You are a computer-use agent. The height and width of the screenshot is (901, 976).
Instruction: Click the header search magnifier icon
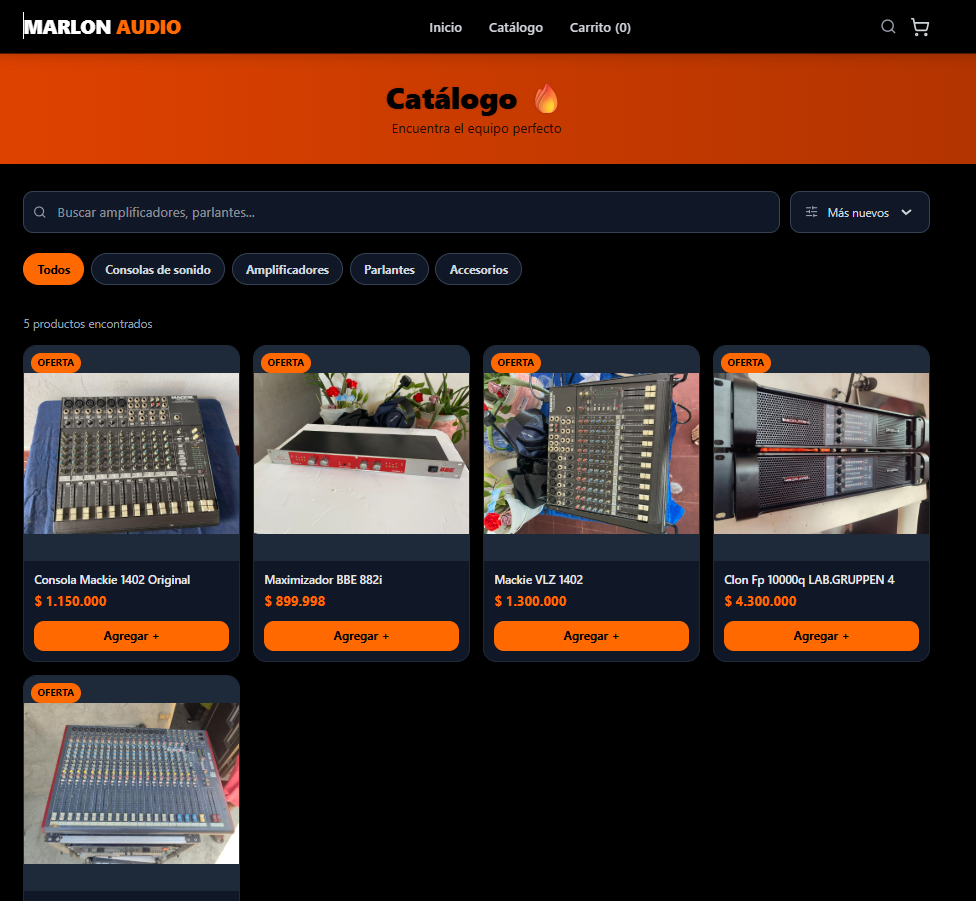(888, 26)
